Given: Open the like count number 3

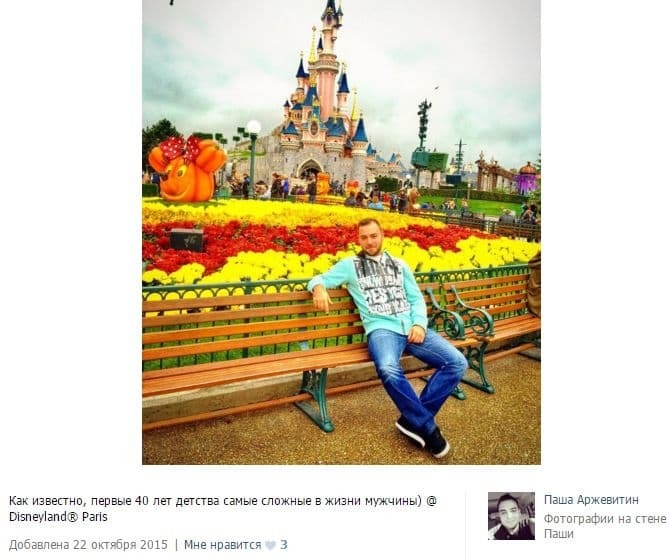Looking at the screenshot, I should point(284,545).
